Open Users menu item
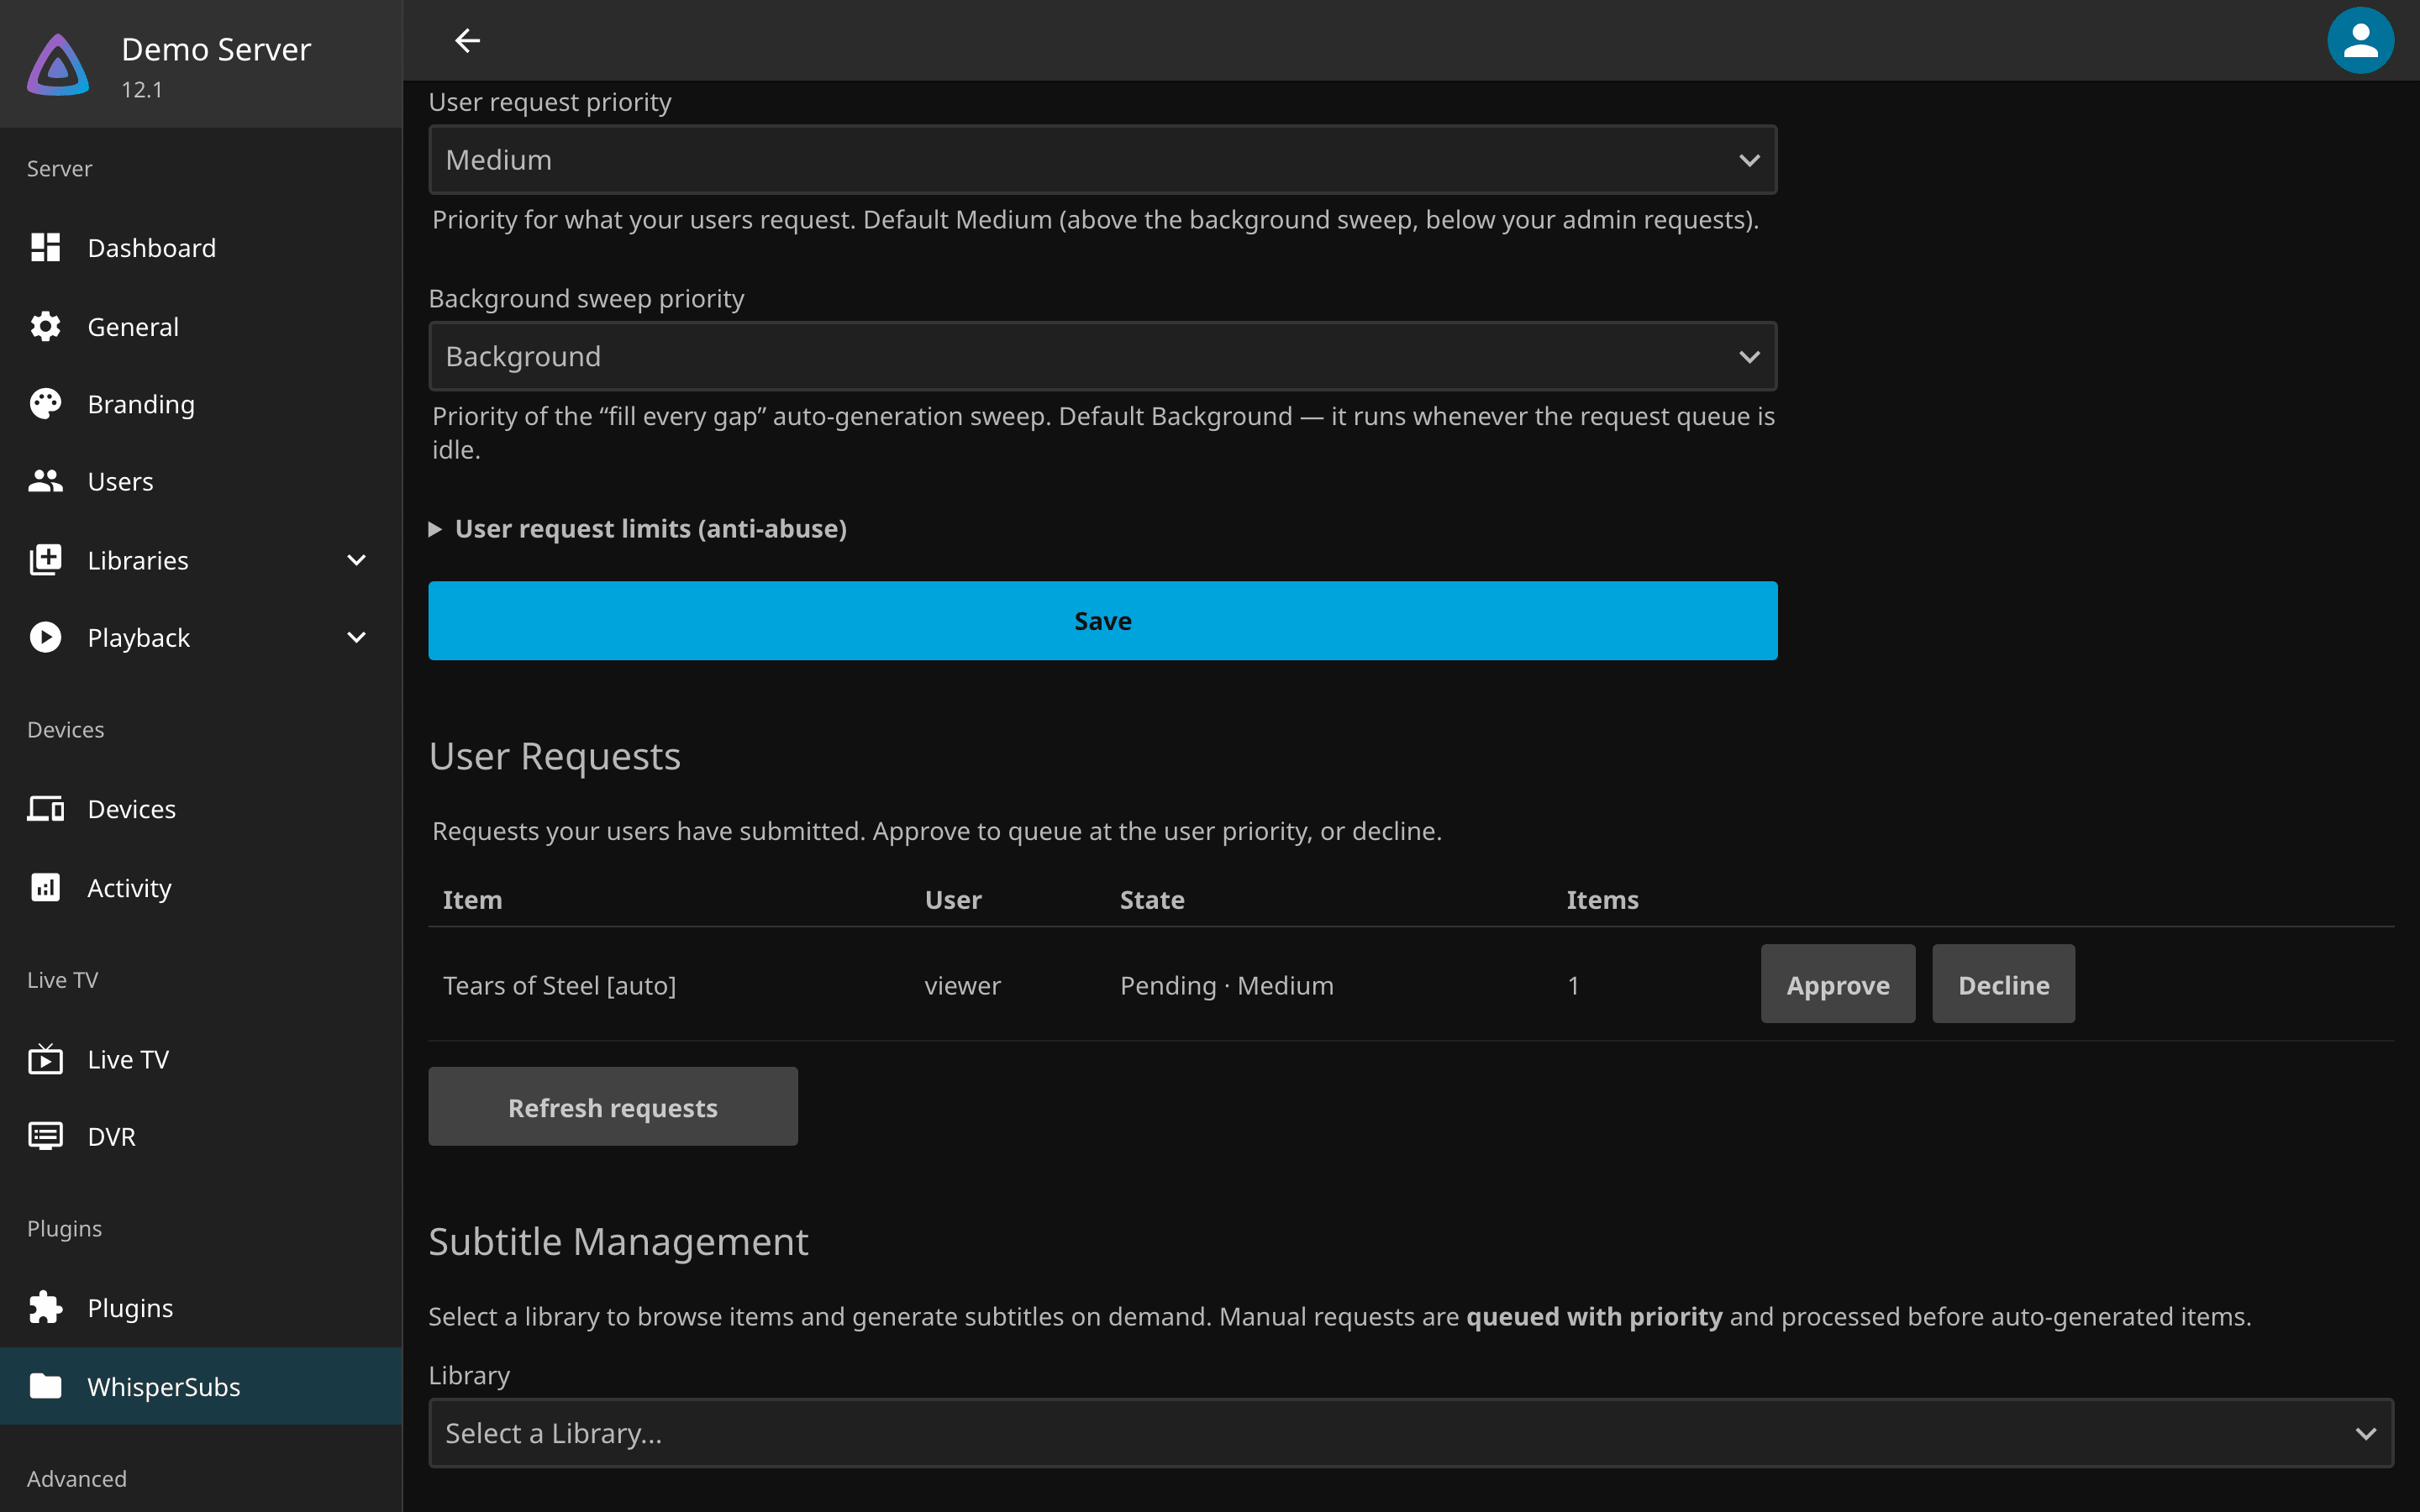Screen dimensions: 2420x1512 click(201, 481)
